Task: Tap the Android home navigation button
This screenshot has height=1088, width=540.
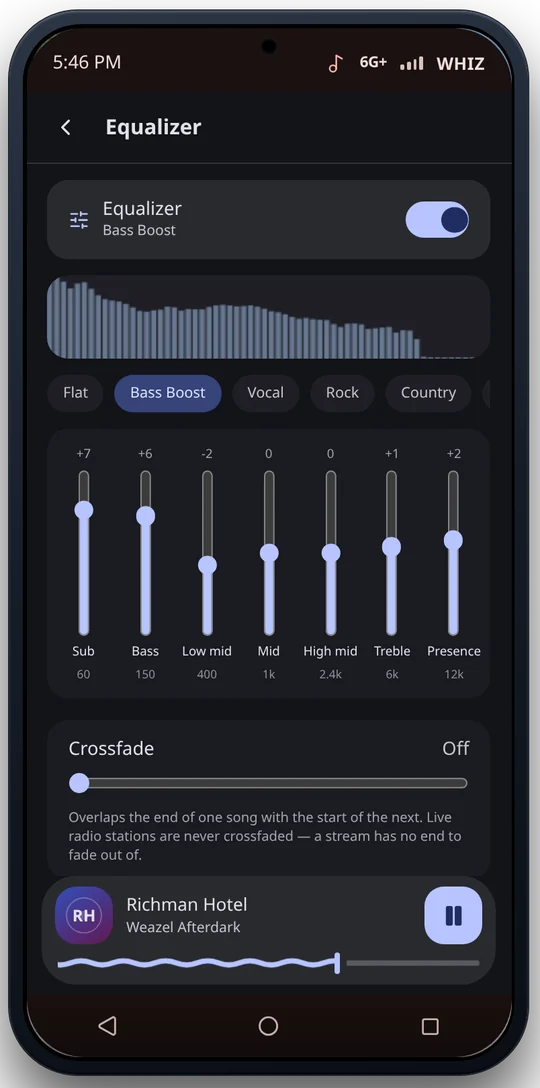Action: pos(269,1026)
